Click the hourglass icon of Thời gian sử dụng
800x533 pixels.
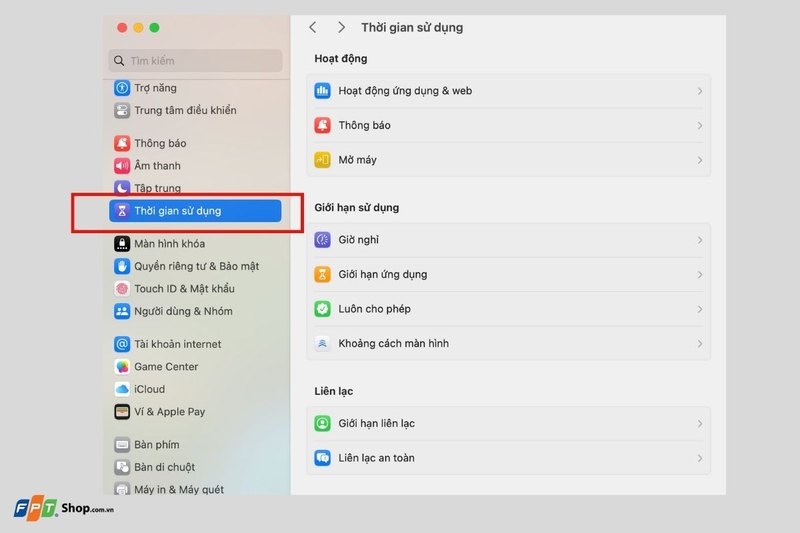click(x=122, y=211)
